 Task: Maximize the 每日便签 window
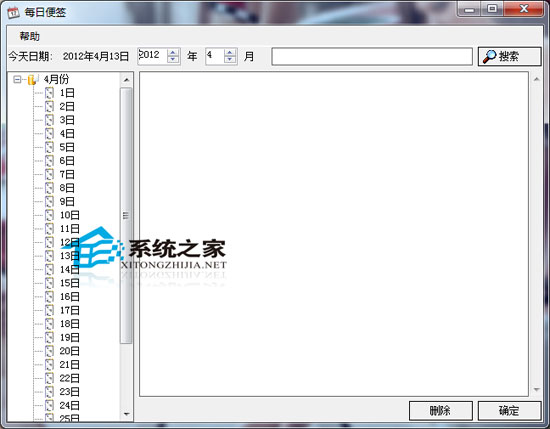(492, 9)
